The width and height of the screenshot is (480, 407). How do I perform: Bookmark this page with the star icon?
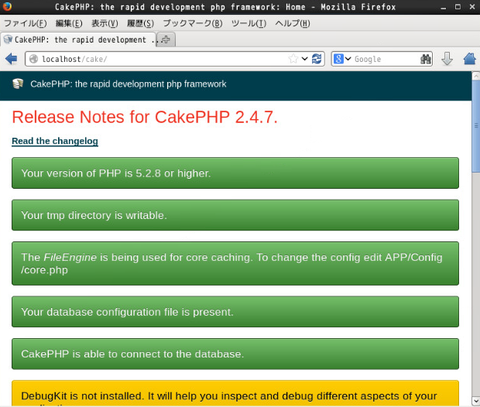click(293, 59)
